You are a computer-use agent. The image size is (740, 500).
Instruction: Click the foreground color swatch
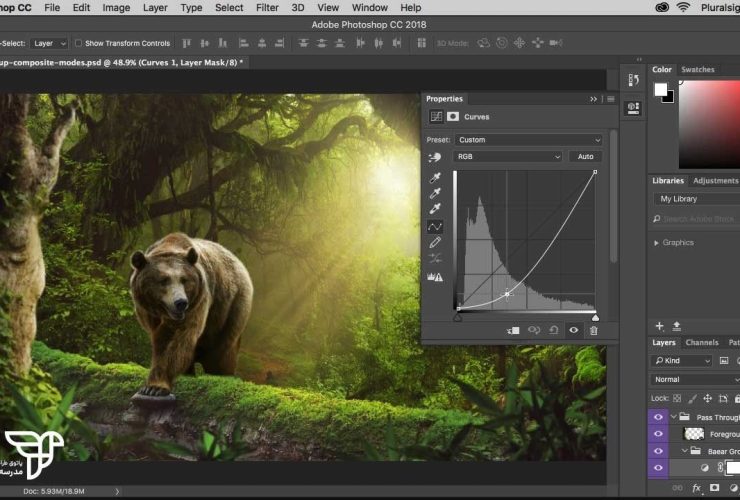[x=660, y=89]
